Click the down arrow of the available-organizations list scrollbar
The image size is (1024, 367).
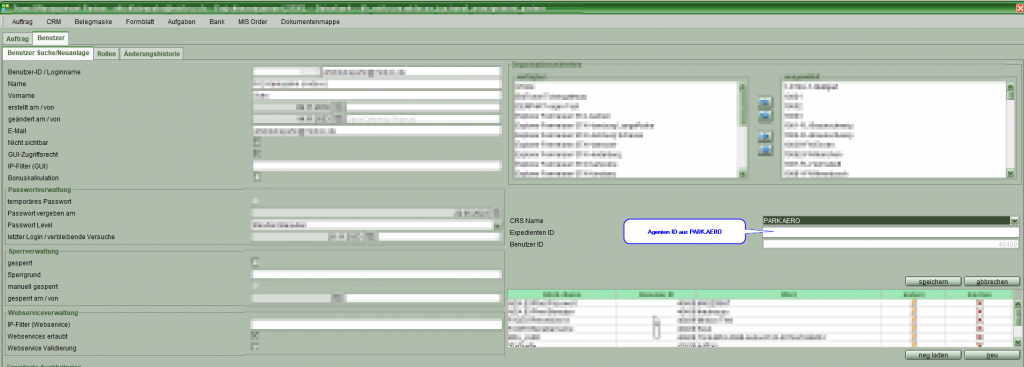pos(742,174)
